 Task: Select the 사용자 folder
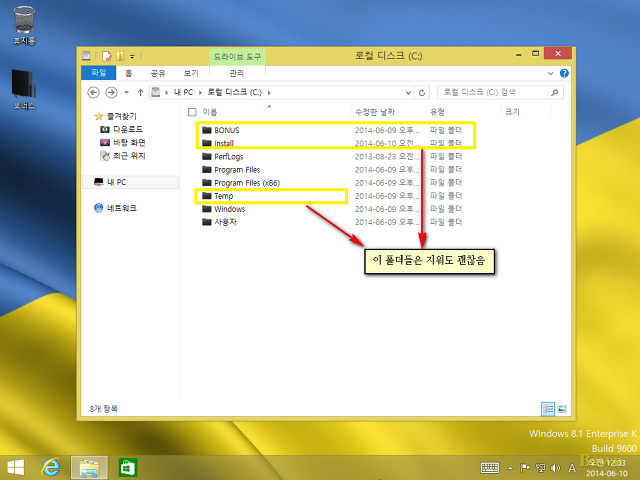point(225,222)
